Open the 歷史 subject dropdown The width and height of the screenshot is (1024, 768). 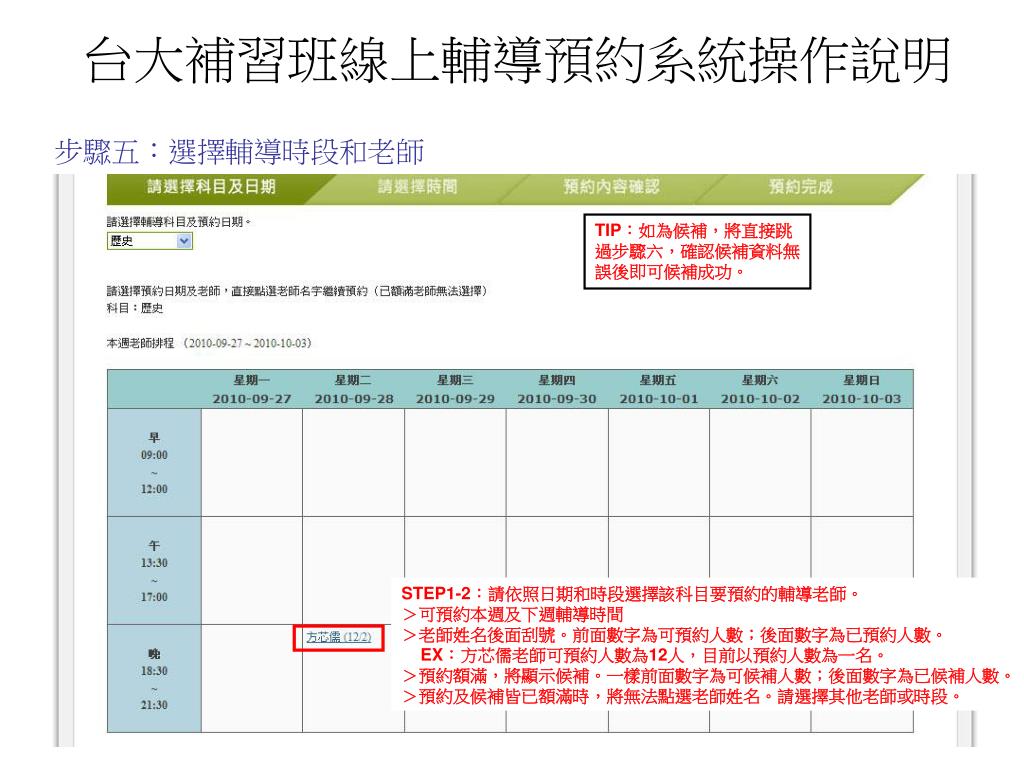(x=150, y=241)
